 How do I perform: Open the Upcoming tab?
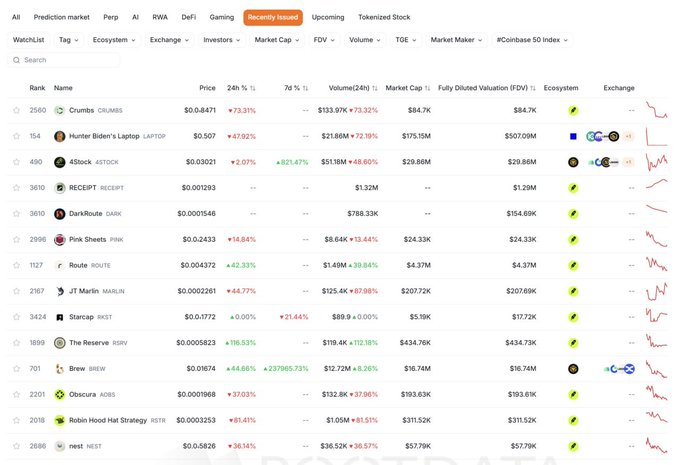click(328, 17)
